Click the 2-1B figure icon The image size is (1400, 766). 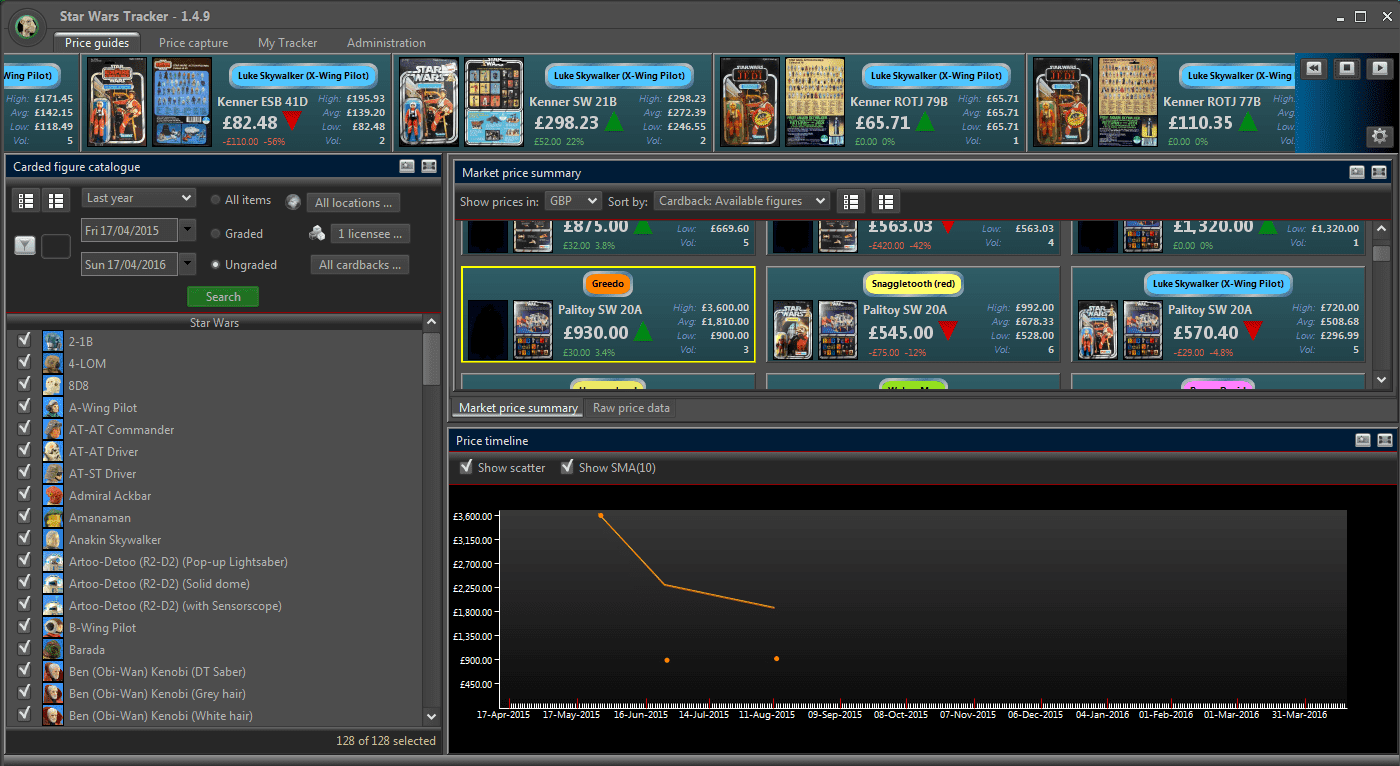[53, 342]
